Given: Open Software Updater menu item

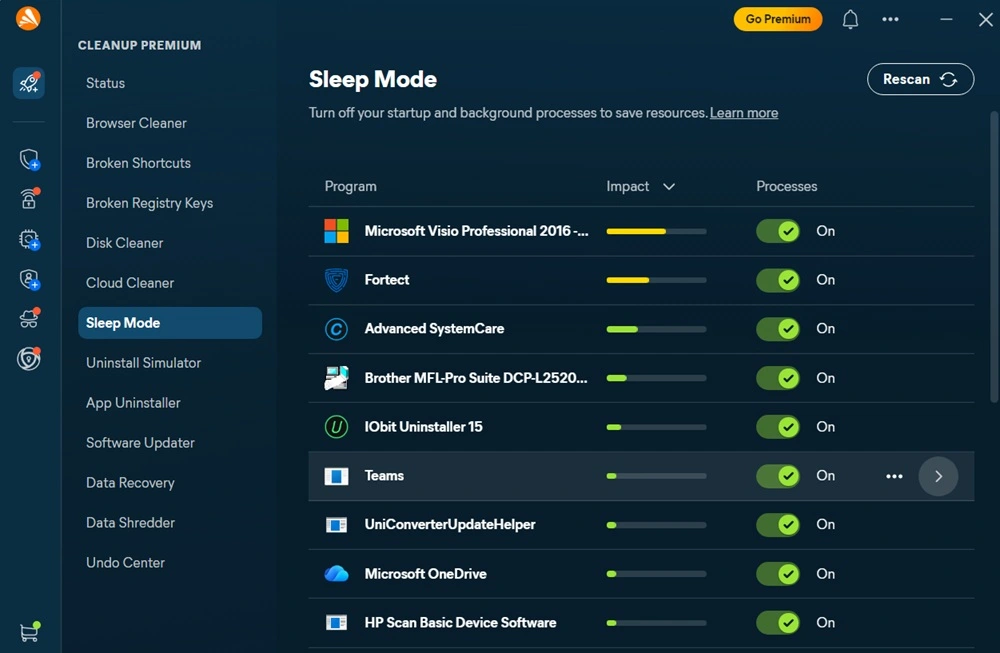Looking at the screenshot, I should tap(140, 443).
